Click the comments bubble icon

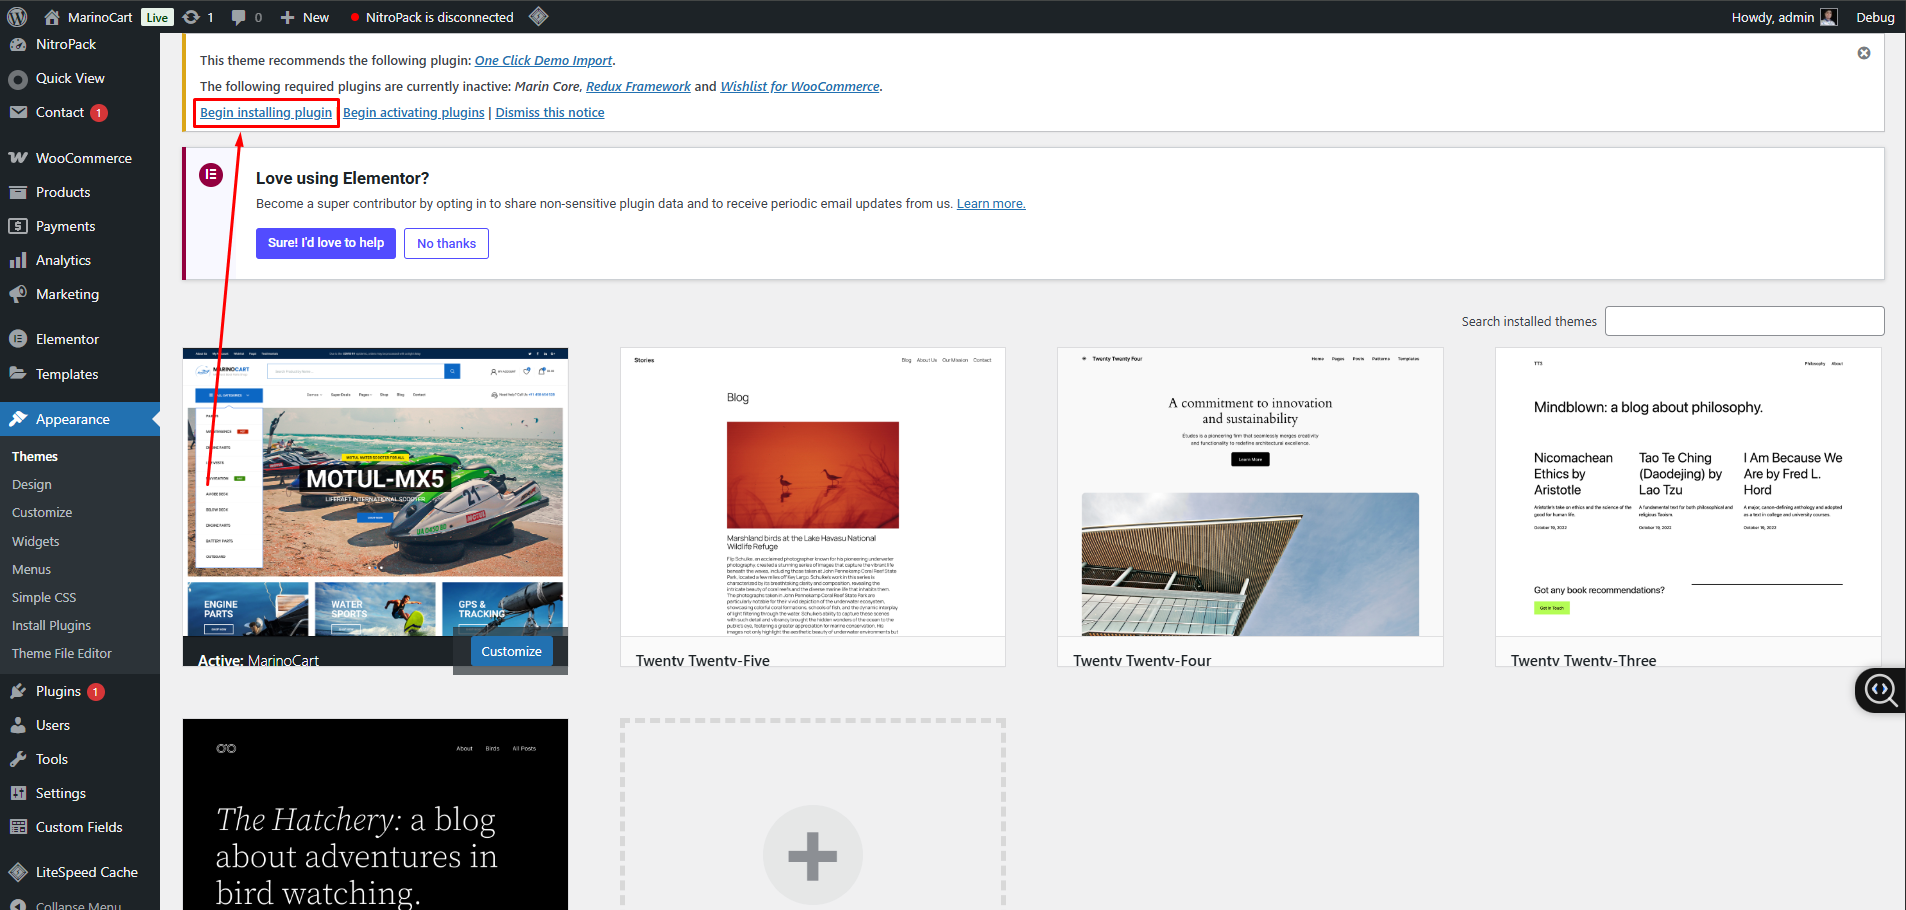pos(239,17)
